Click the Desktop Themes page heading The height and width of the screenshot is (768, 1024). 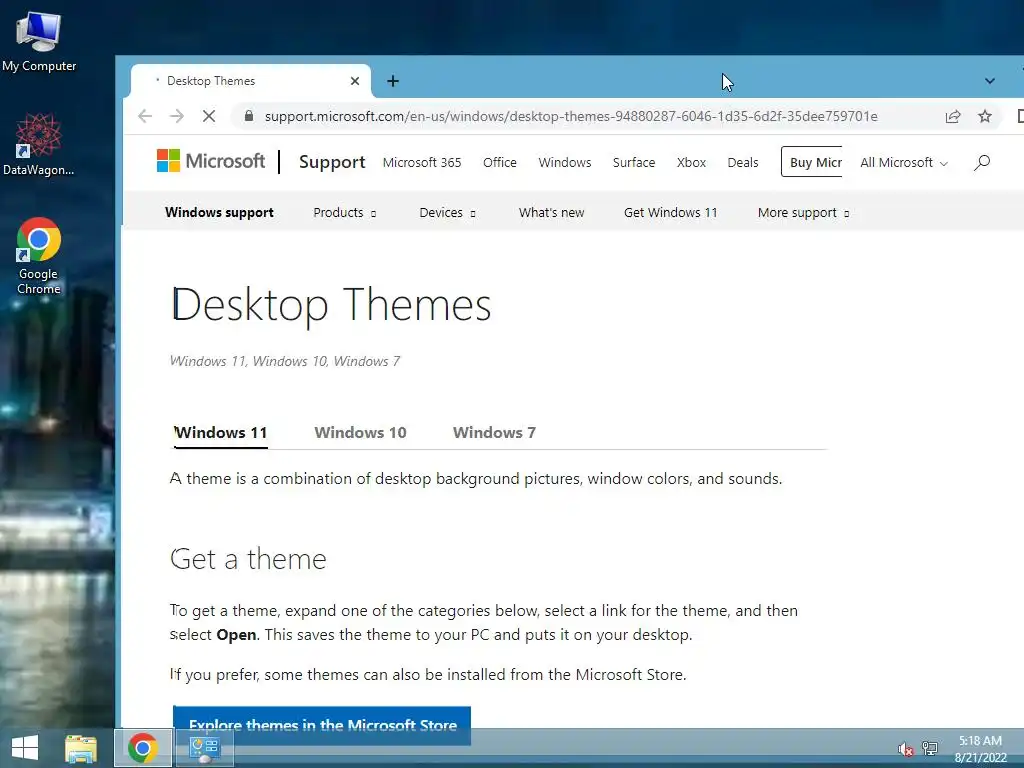click(x=331, y=305)
